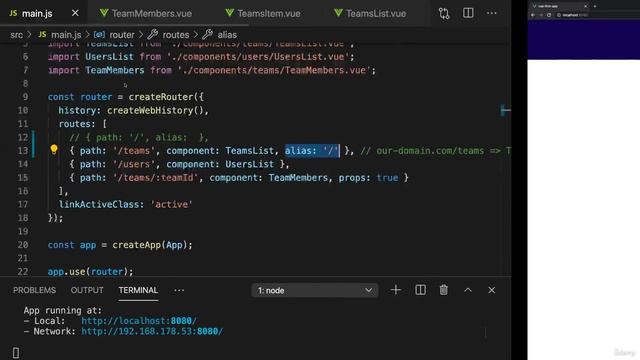Screen dimensions: 640x360
Task: Click the src breadcrumb
Action: (x=16, y=35)
